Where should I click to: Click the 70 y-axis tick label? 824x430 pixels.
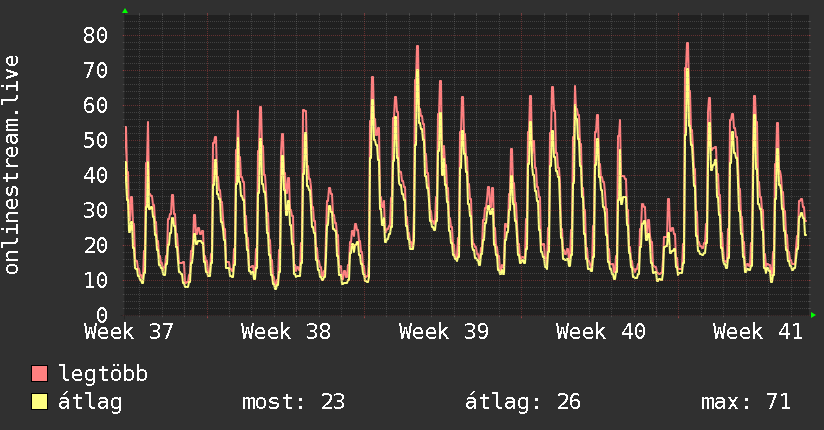tap(96, 70)
